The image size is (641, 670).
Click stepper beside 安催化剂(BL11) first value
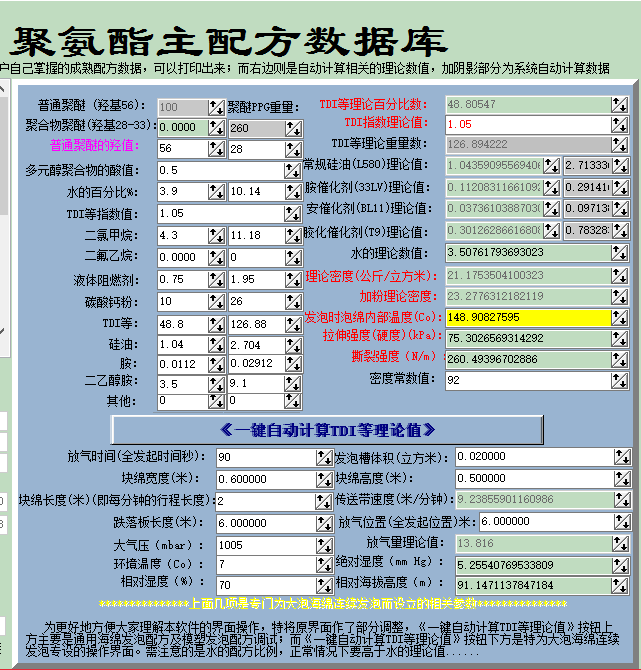coord(551,209)
